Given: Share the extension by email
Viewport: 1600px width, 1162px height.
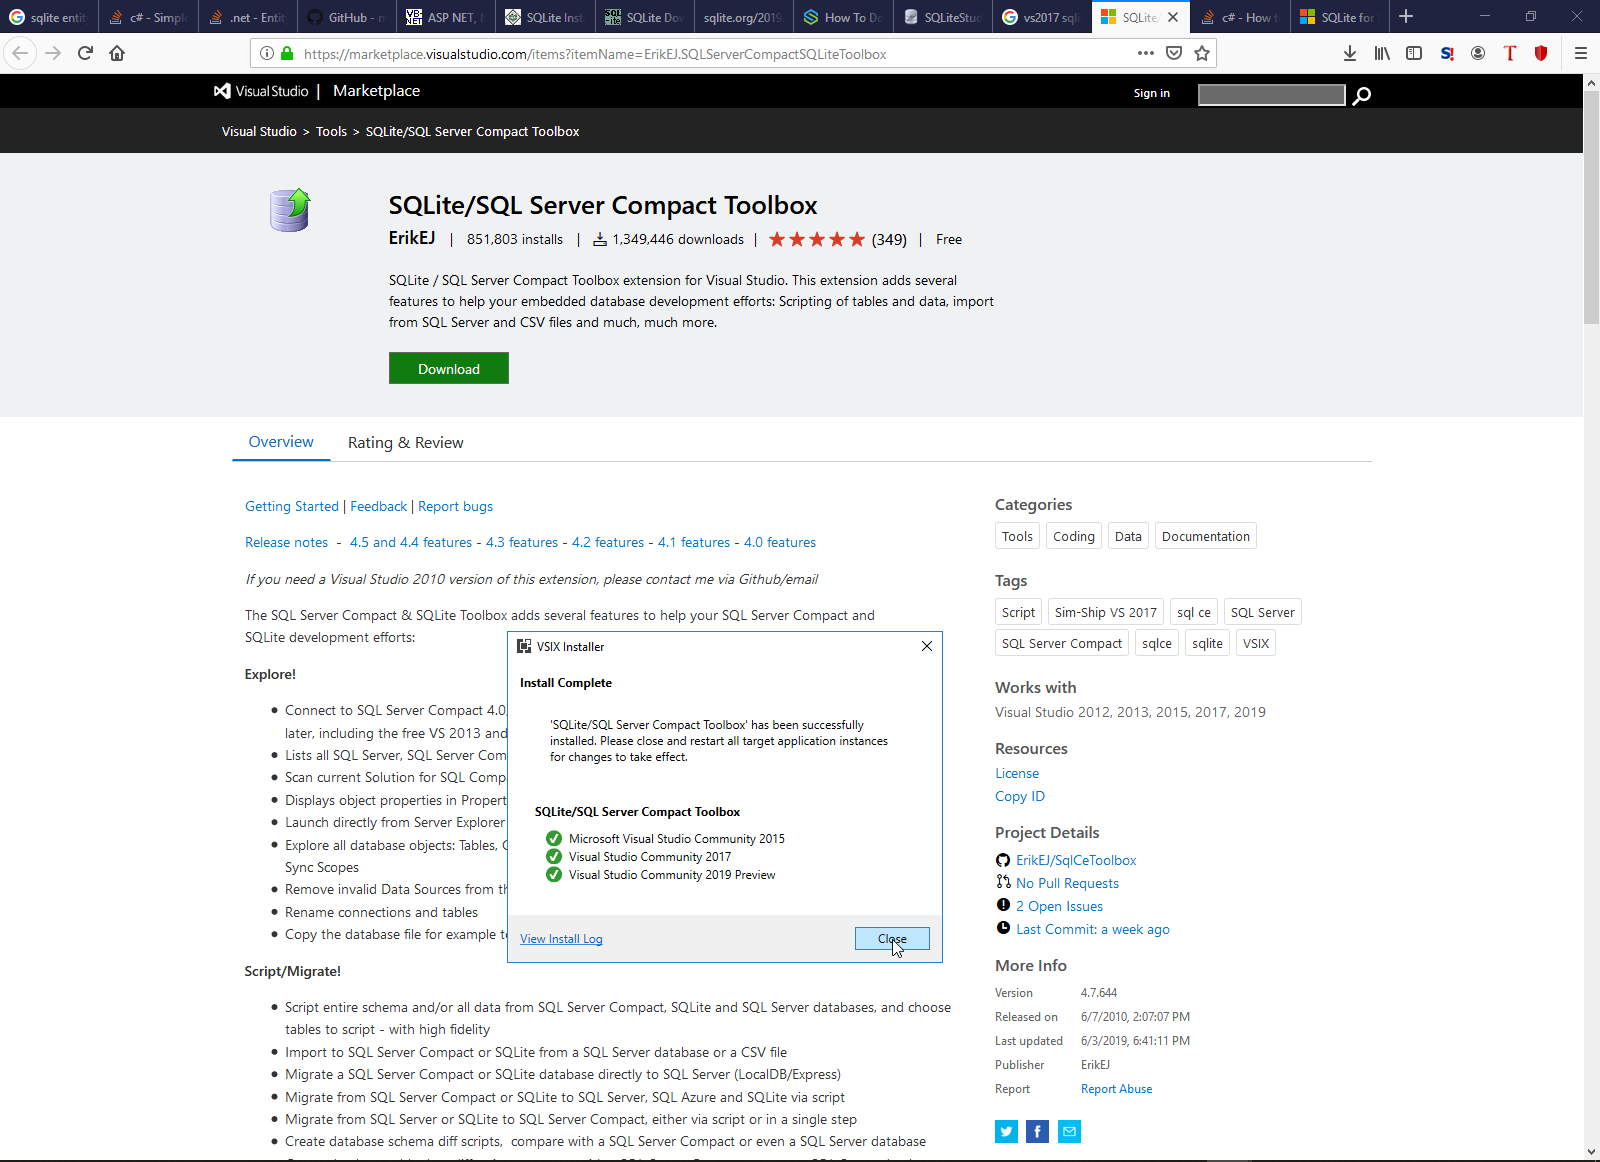Looking at the screenshot, I should (x=1070, y=1131).
